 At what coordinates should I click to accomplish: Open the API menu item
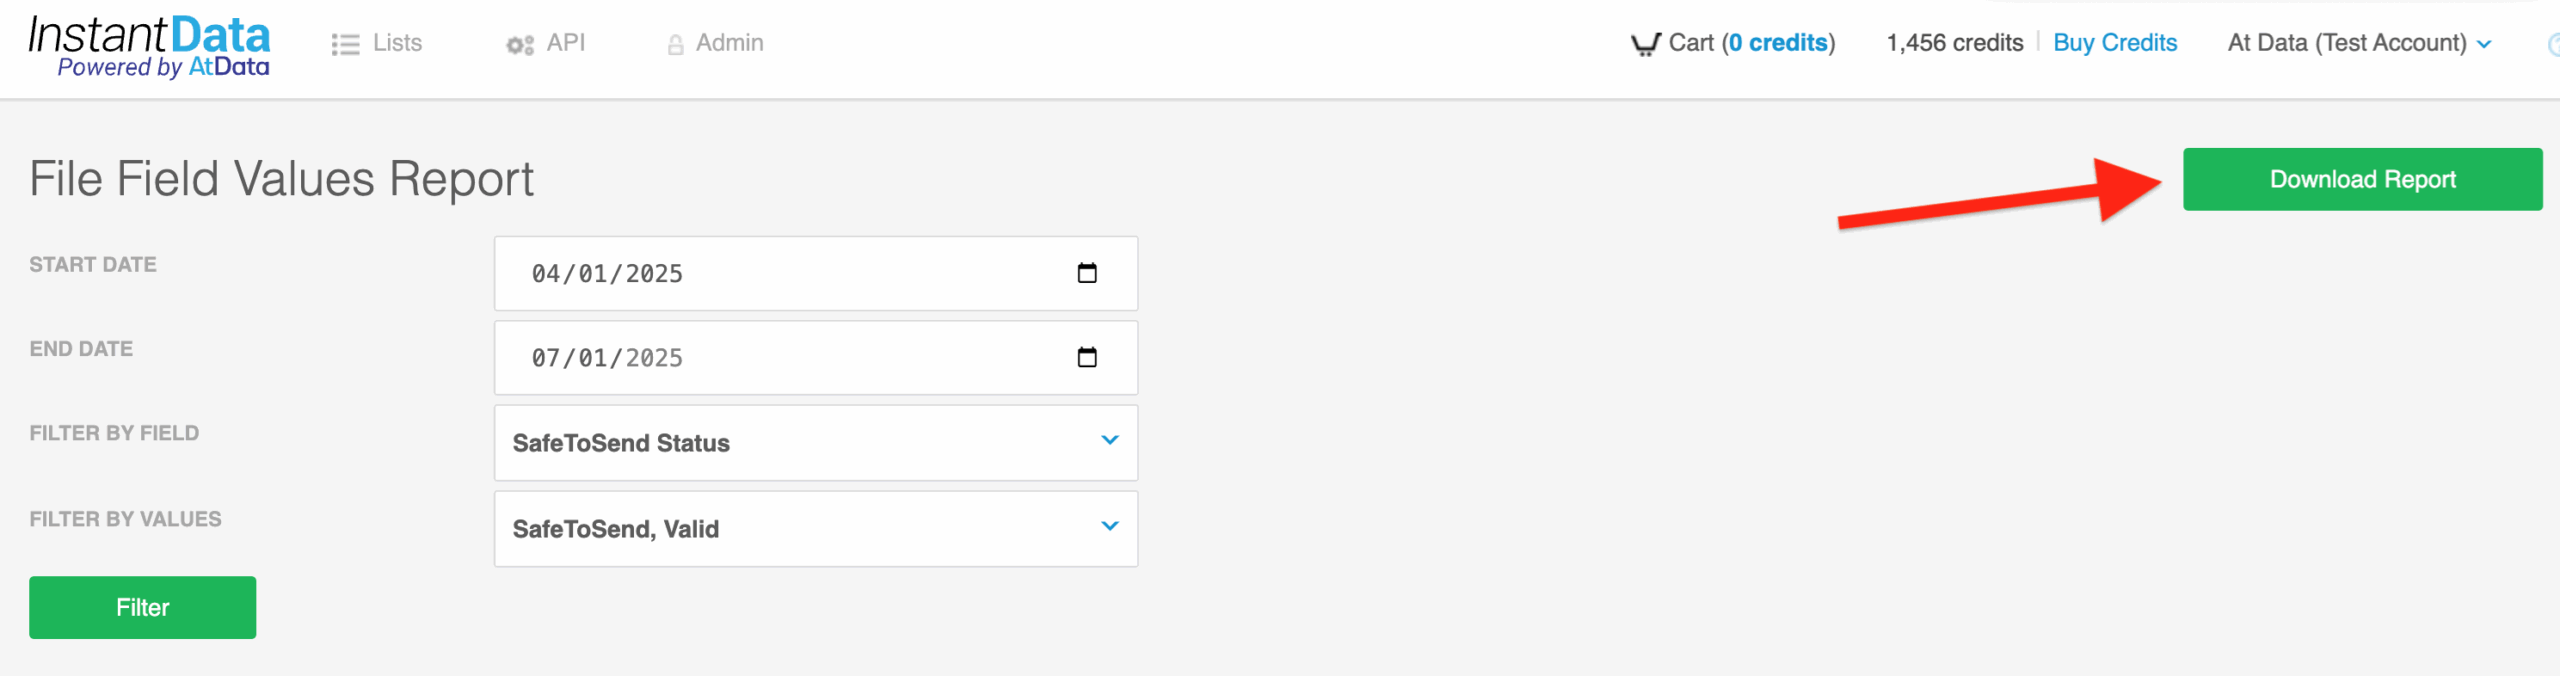click(546, 44)
